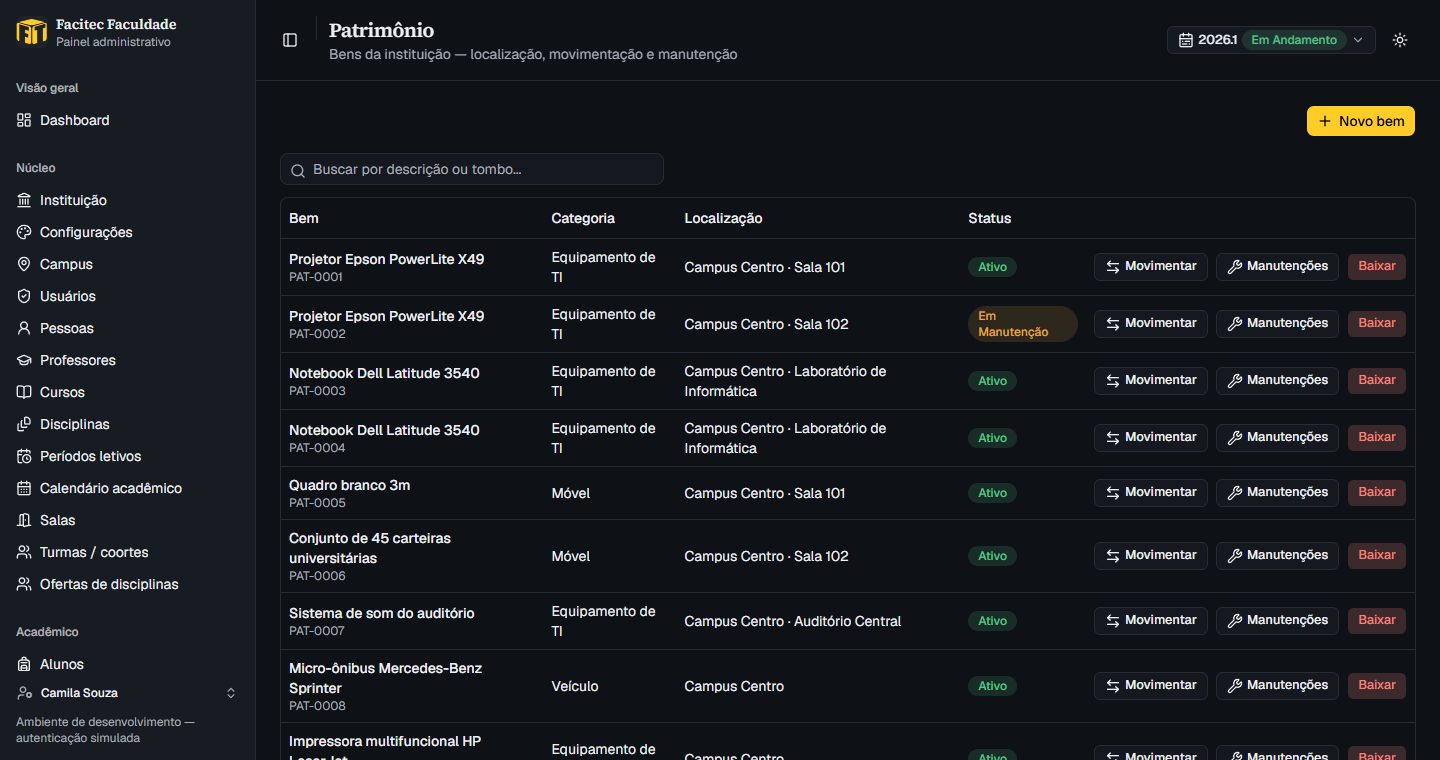This screenshot has width=1440, height=760.
Task: Click the Alunos backpack icon
Action: [x=24, y=664]
